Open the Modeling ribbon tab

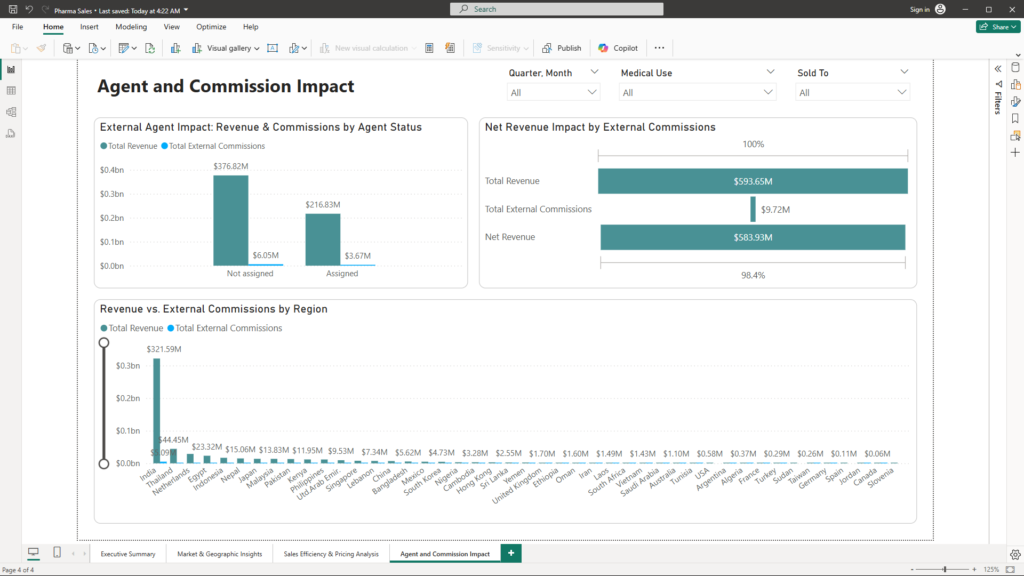130,27
